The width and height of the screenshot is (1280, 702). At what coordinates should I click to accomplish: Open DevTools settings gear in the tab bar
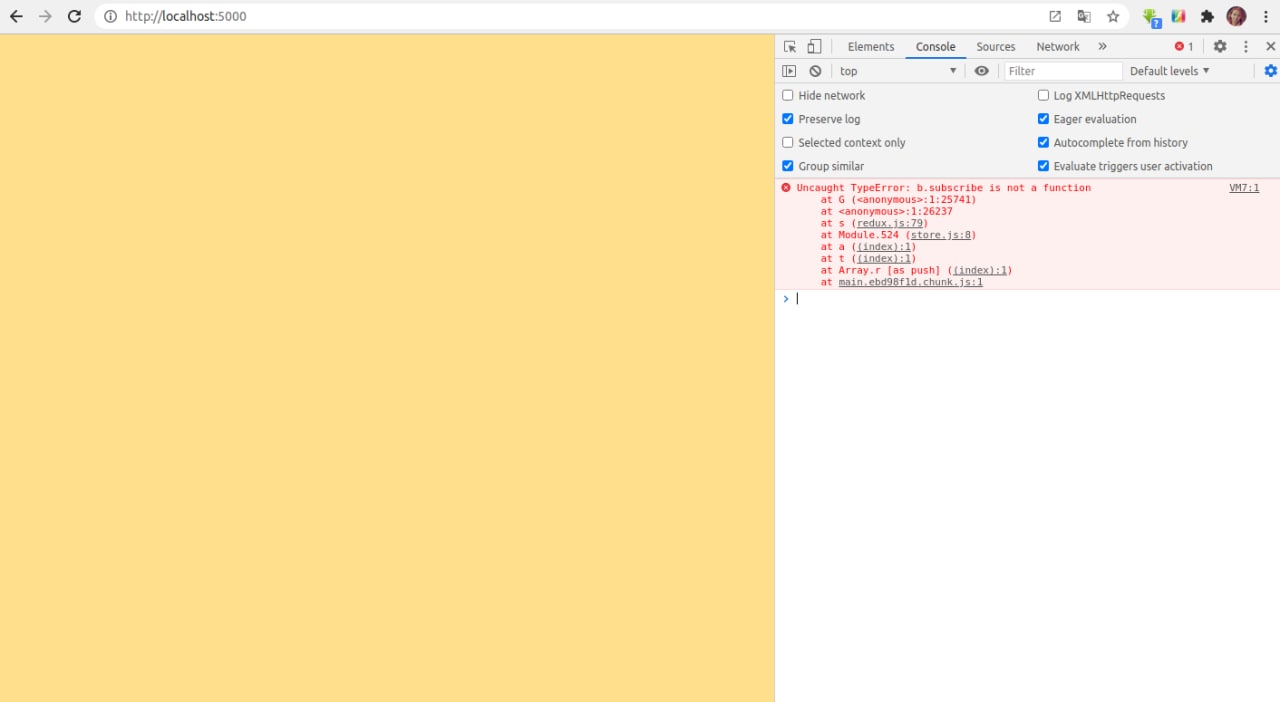[1220, 47]
